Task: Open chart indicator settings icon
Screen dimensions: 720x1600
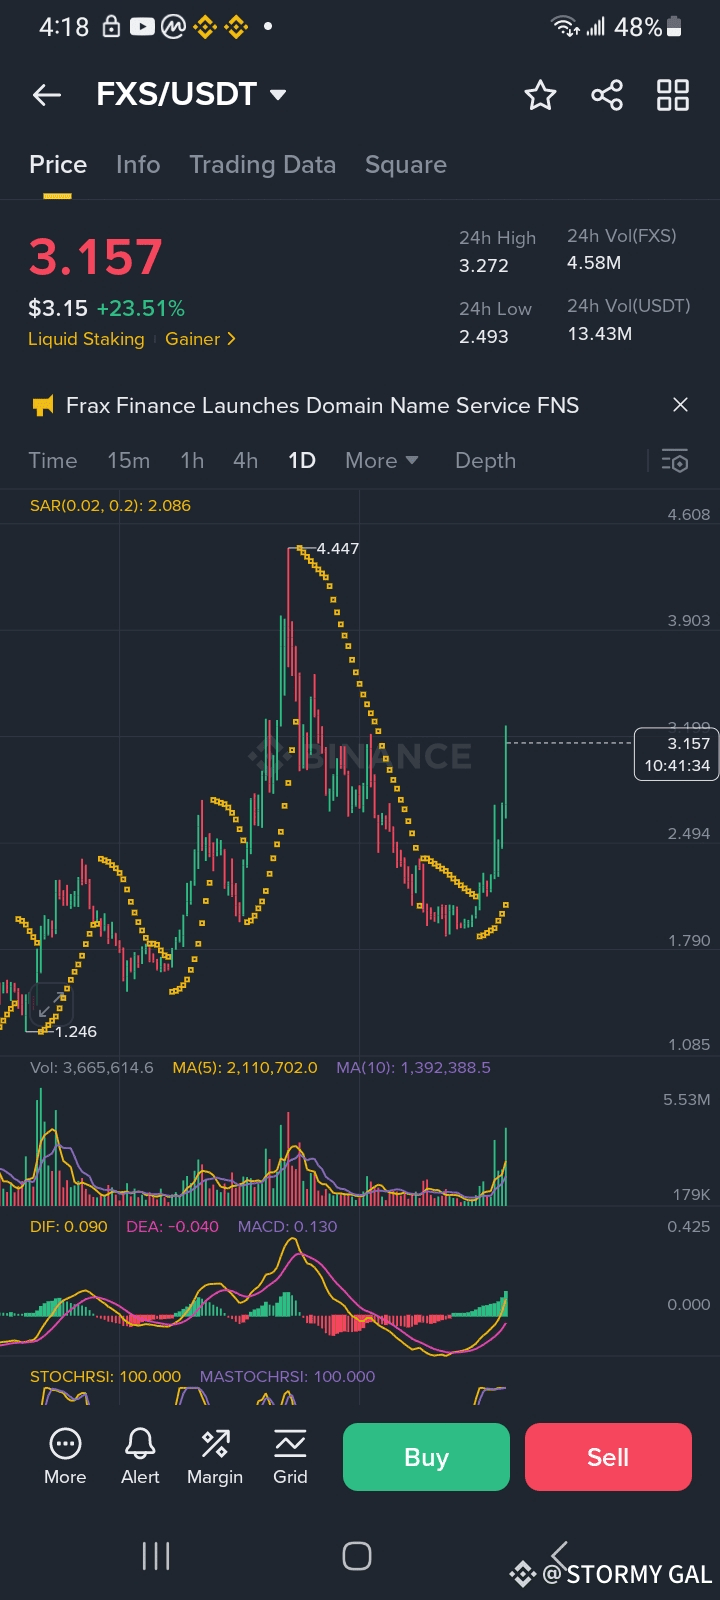Action: click(x=675, y=460)
